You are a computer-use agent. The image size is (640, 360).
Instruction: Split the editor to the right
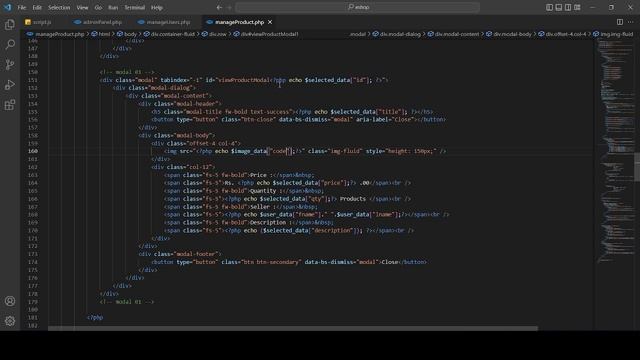coord(620,22)
